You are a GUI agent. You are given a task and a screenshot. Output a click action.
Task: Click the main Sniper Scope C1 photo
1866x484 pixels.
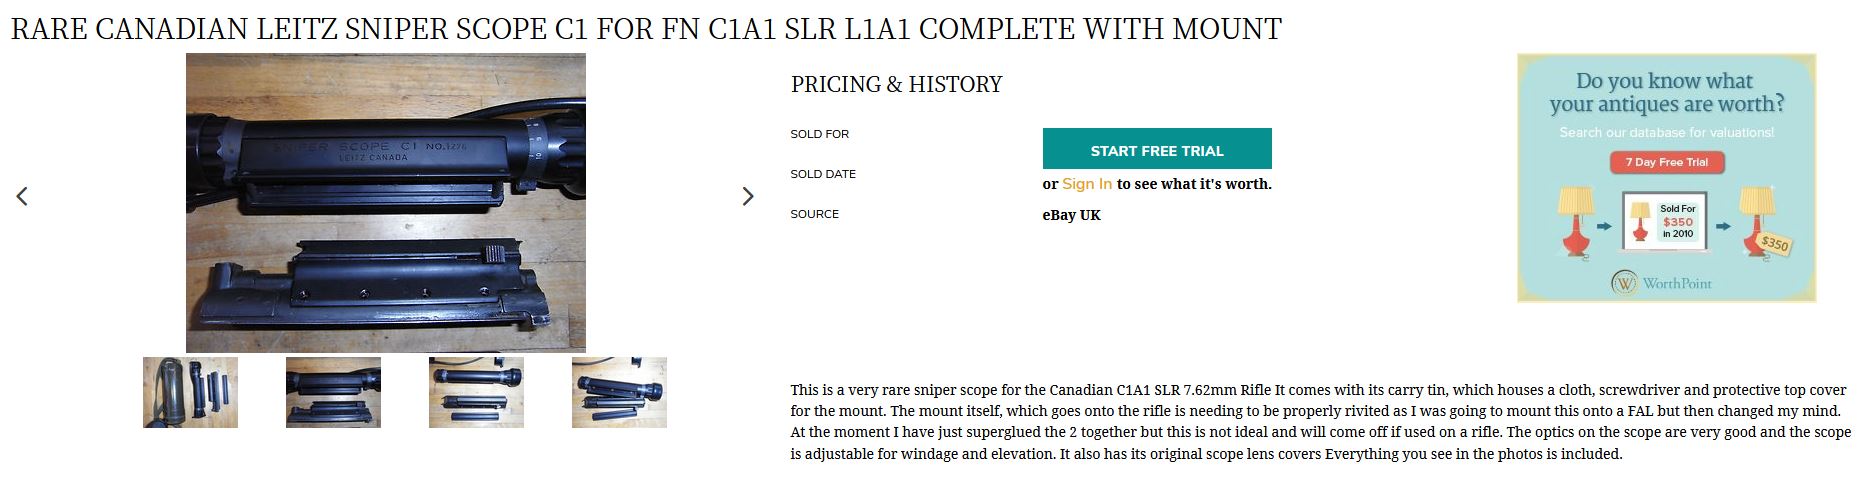[x=385, y=202]
